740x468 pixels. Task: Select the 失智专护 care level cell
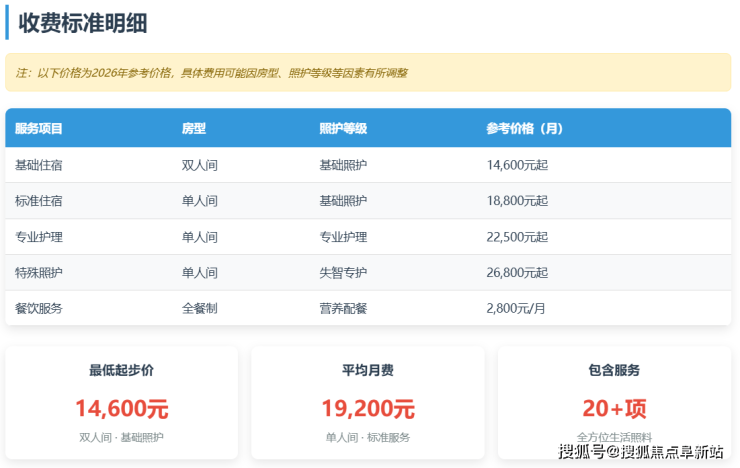(343, 273)
